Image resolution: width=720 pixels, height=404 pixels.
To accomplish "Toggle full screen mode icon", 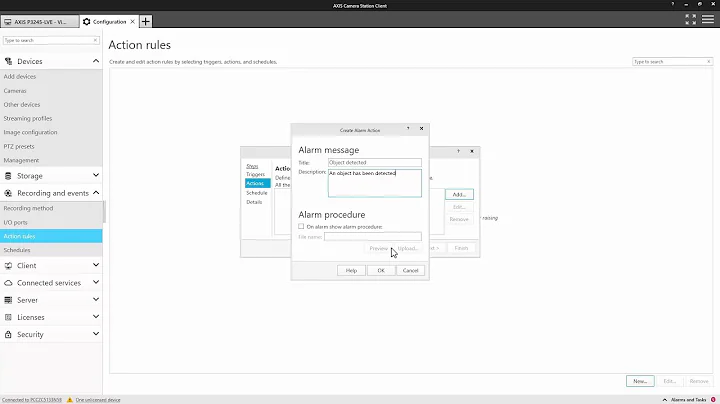I will tap(690, 19).
